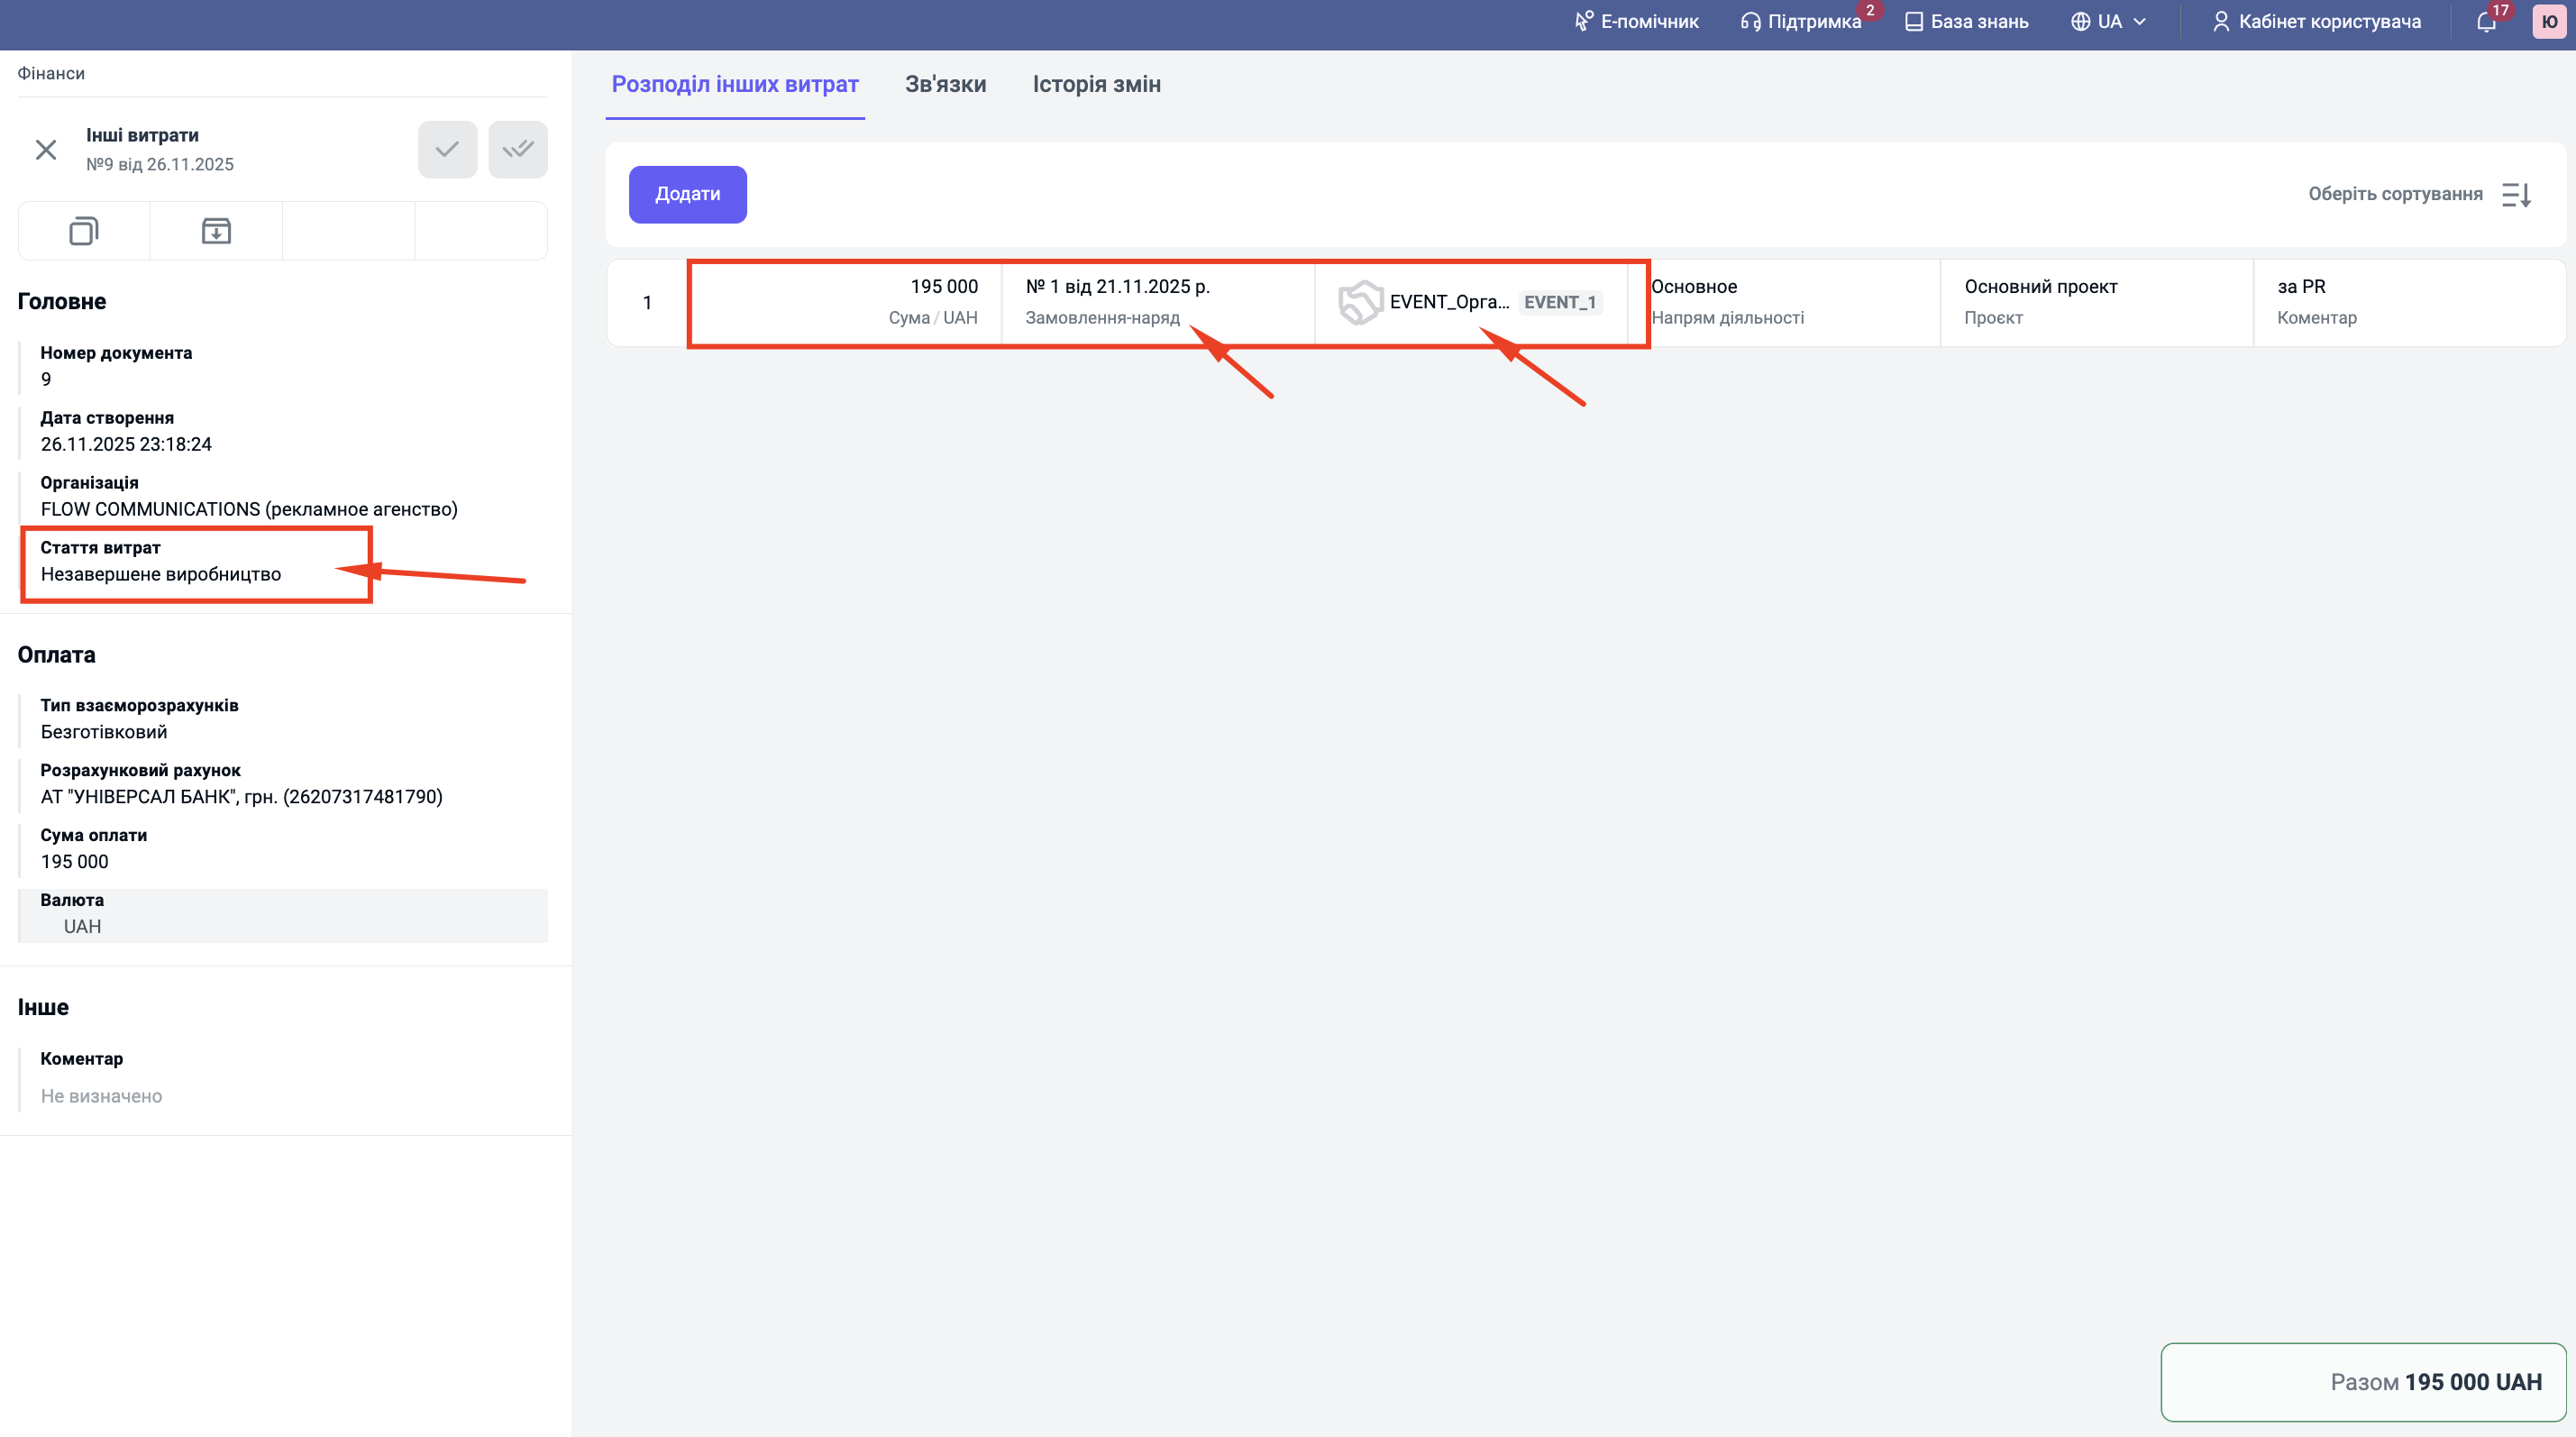Switch to the Зв'язки tab
Screen dimensions: 2576x1437
pos(945,84)
